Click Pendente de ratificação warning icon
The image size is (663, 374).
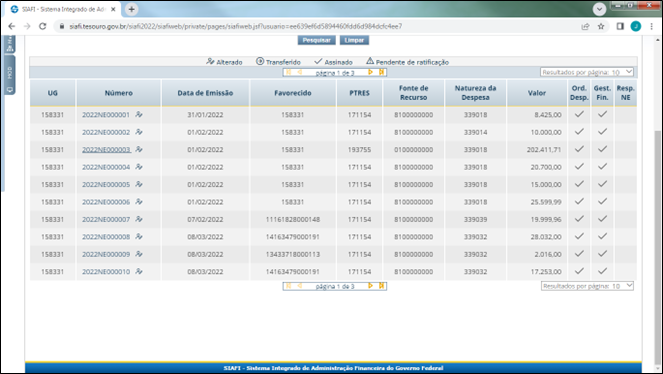pos(370,61)
